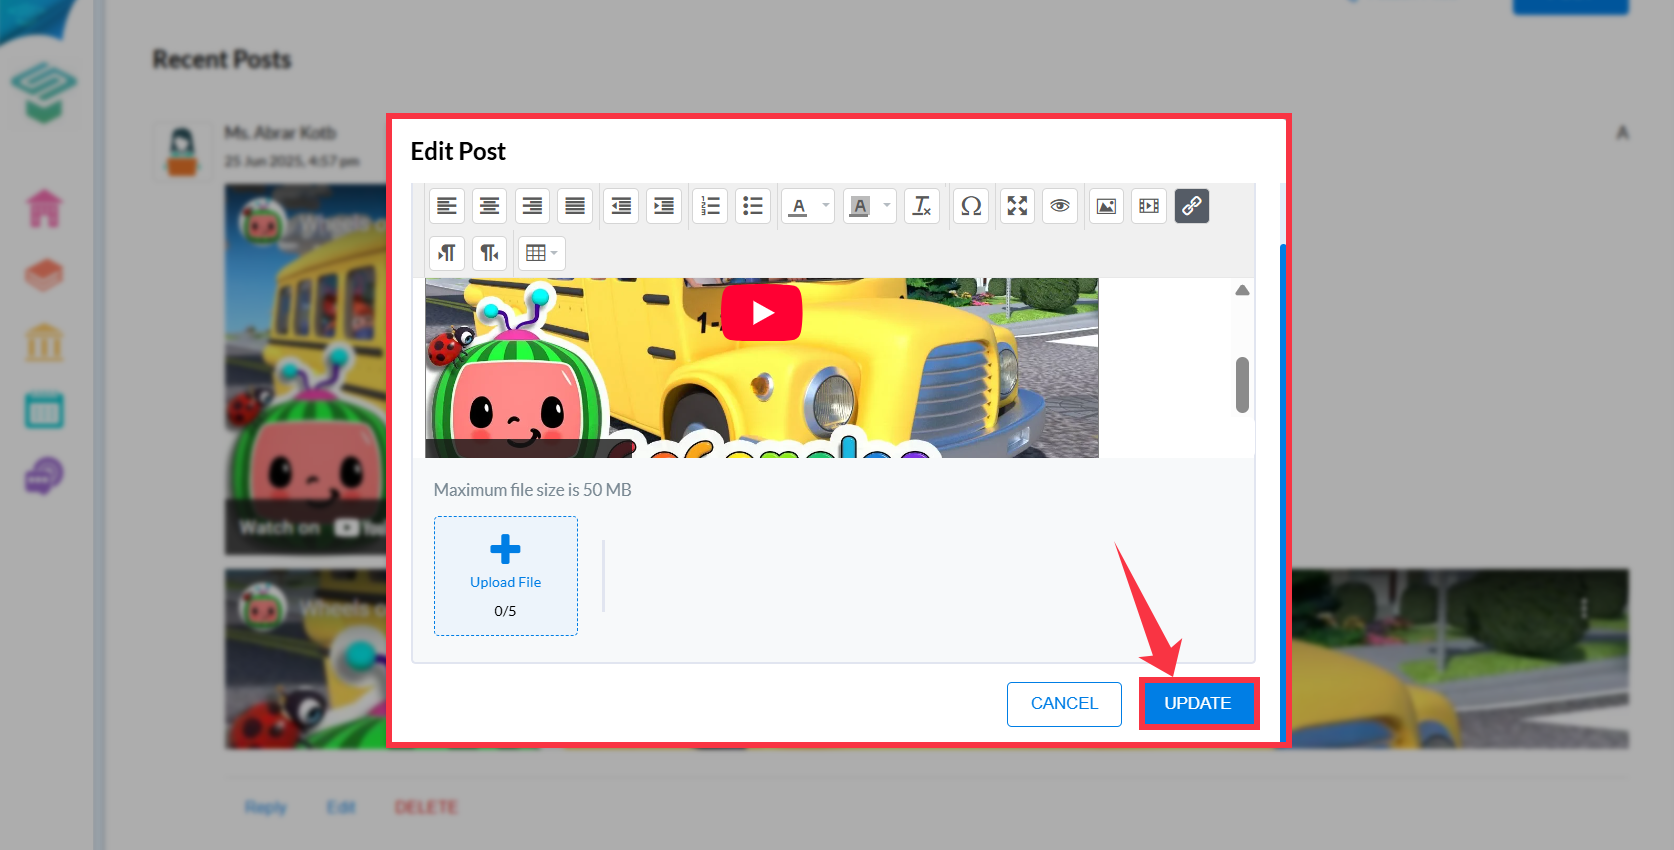
Task: Maximize the editor to fullscreen
Action: tap(1017, 206)
